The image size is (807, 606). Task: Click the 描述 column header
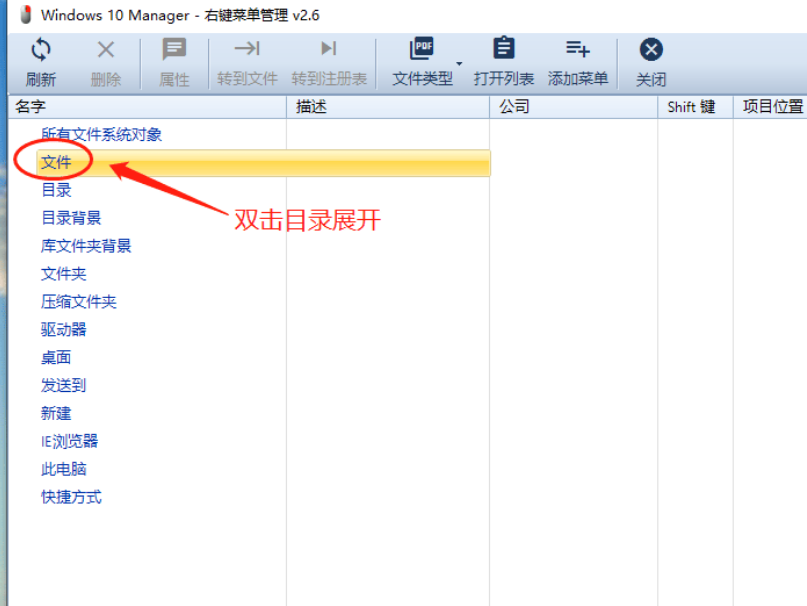[x=311, y=107]
